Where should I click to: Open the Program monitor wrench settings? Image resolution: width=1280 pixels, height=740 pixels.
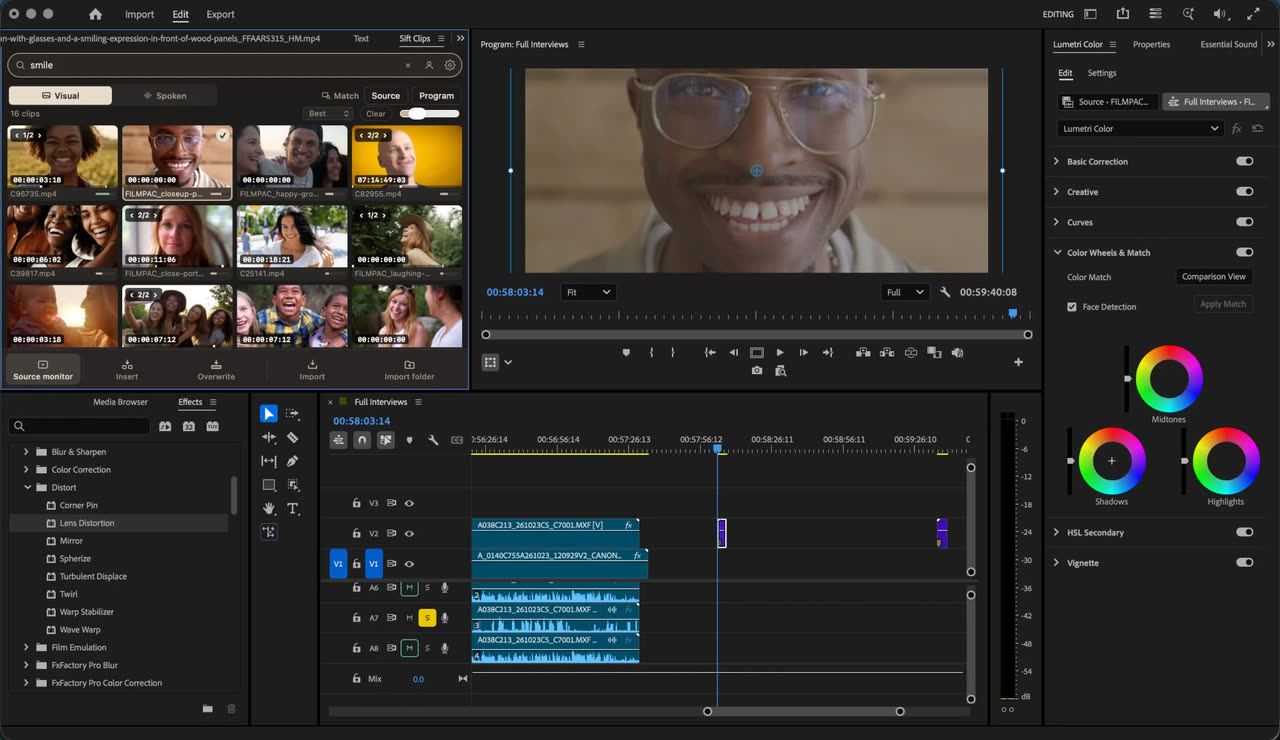point(945,292)
